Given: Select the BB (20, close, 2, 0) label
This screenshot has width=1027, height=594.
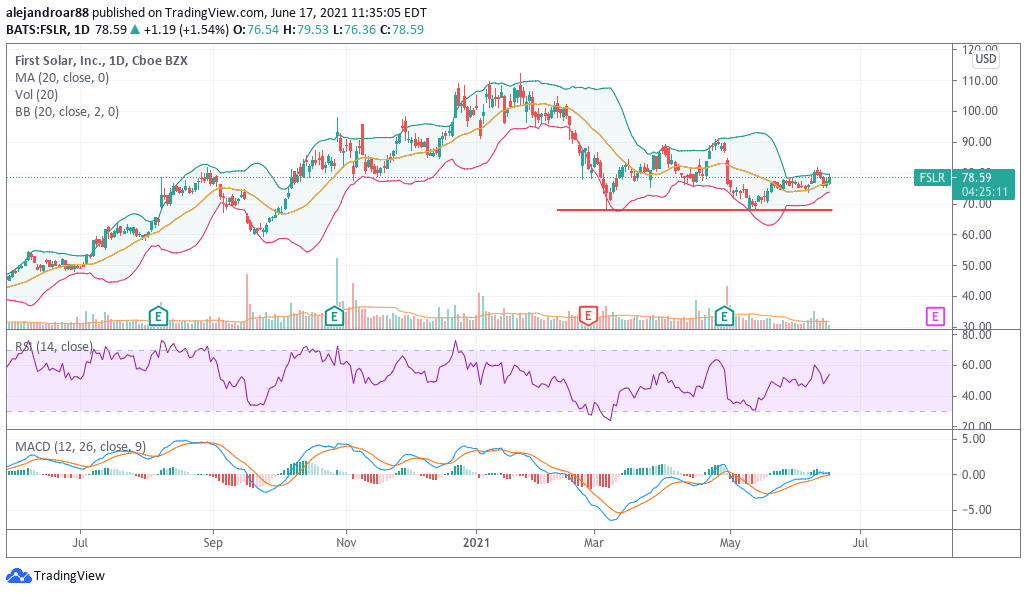Looking at the screenshot, I should point(67,112).
